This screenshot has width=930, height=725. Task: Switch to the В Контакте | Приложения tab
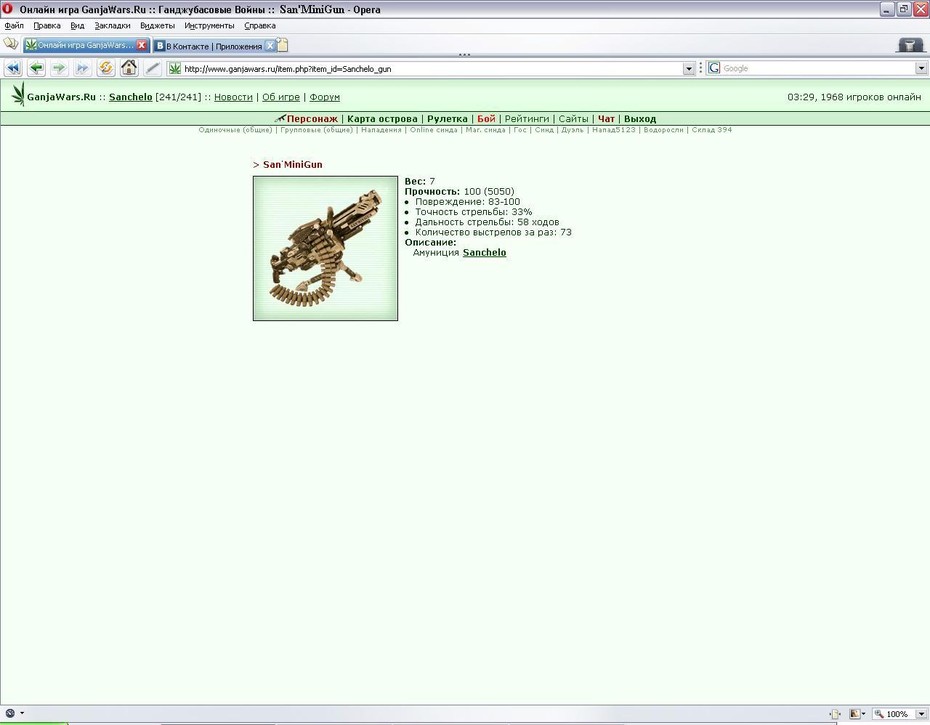click(x=215, y=46)
